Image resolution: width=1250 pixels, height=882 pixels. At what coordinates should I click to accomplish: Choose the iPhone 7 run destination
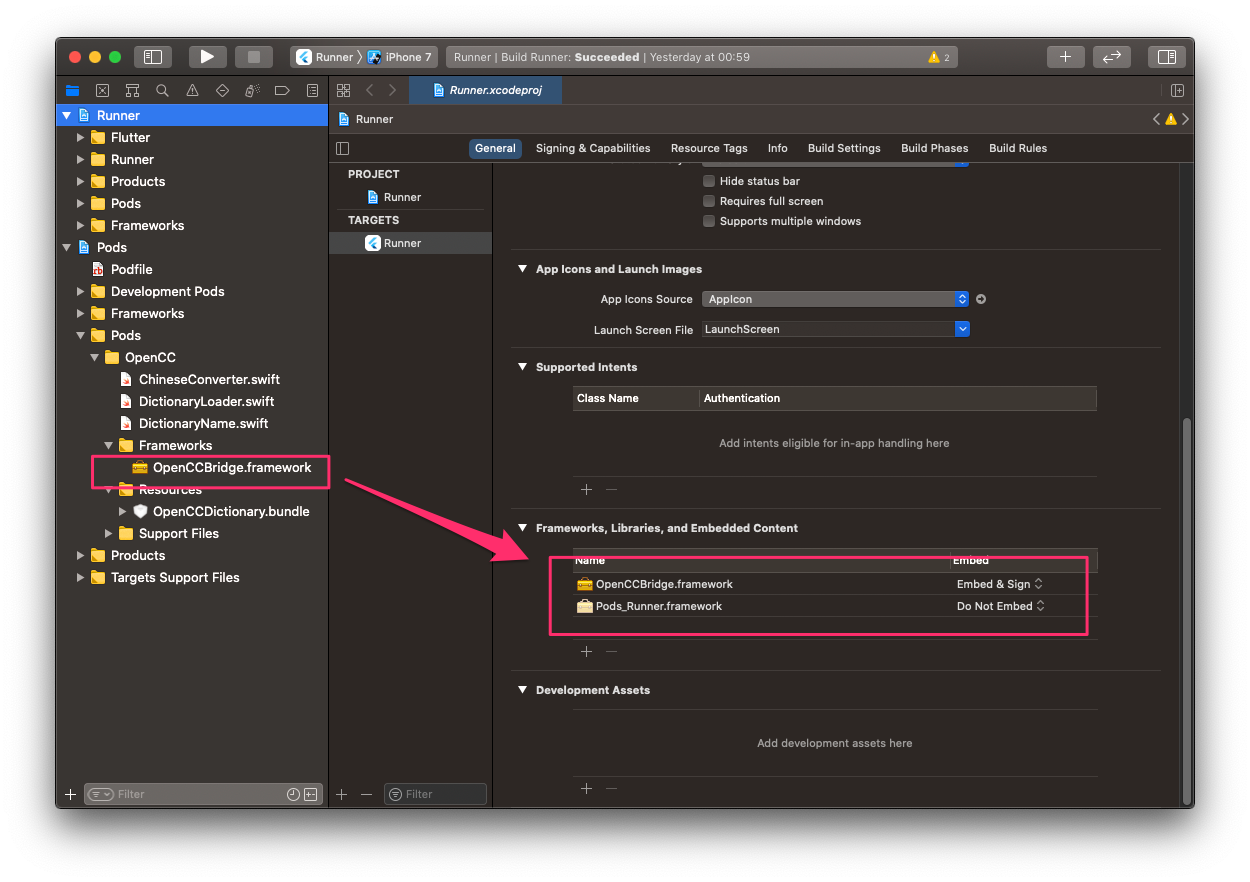tap(400, 57)
